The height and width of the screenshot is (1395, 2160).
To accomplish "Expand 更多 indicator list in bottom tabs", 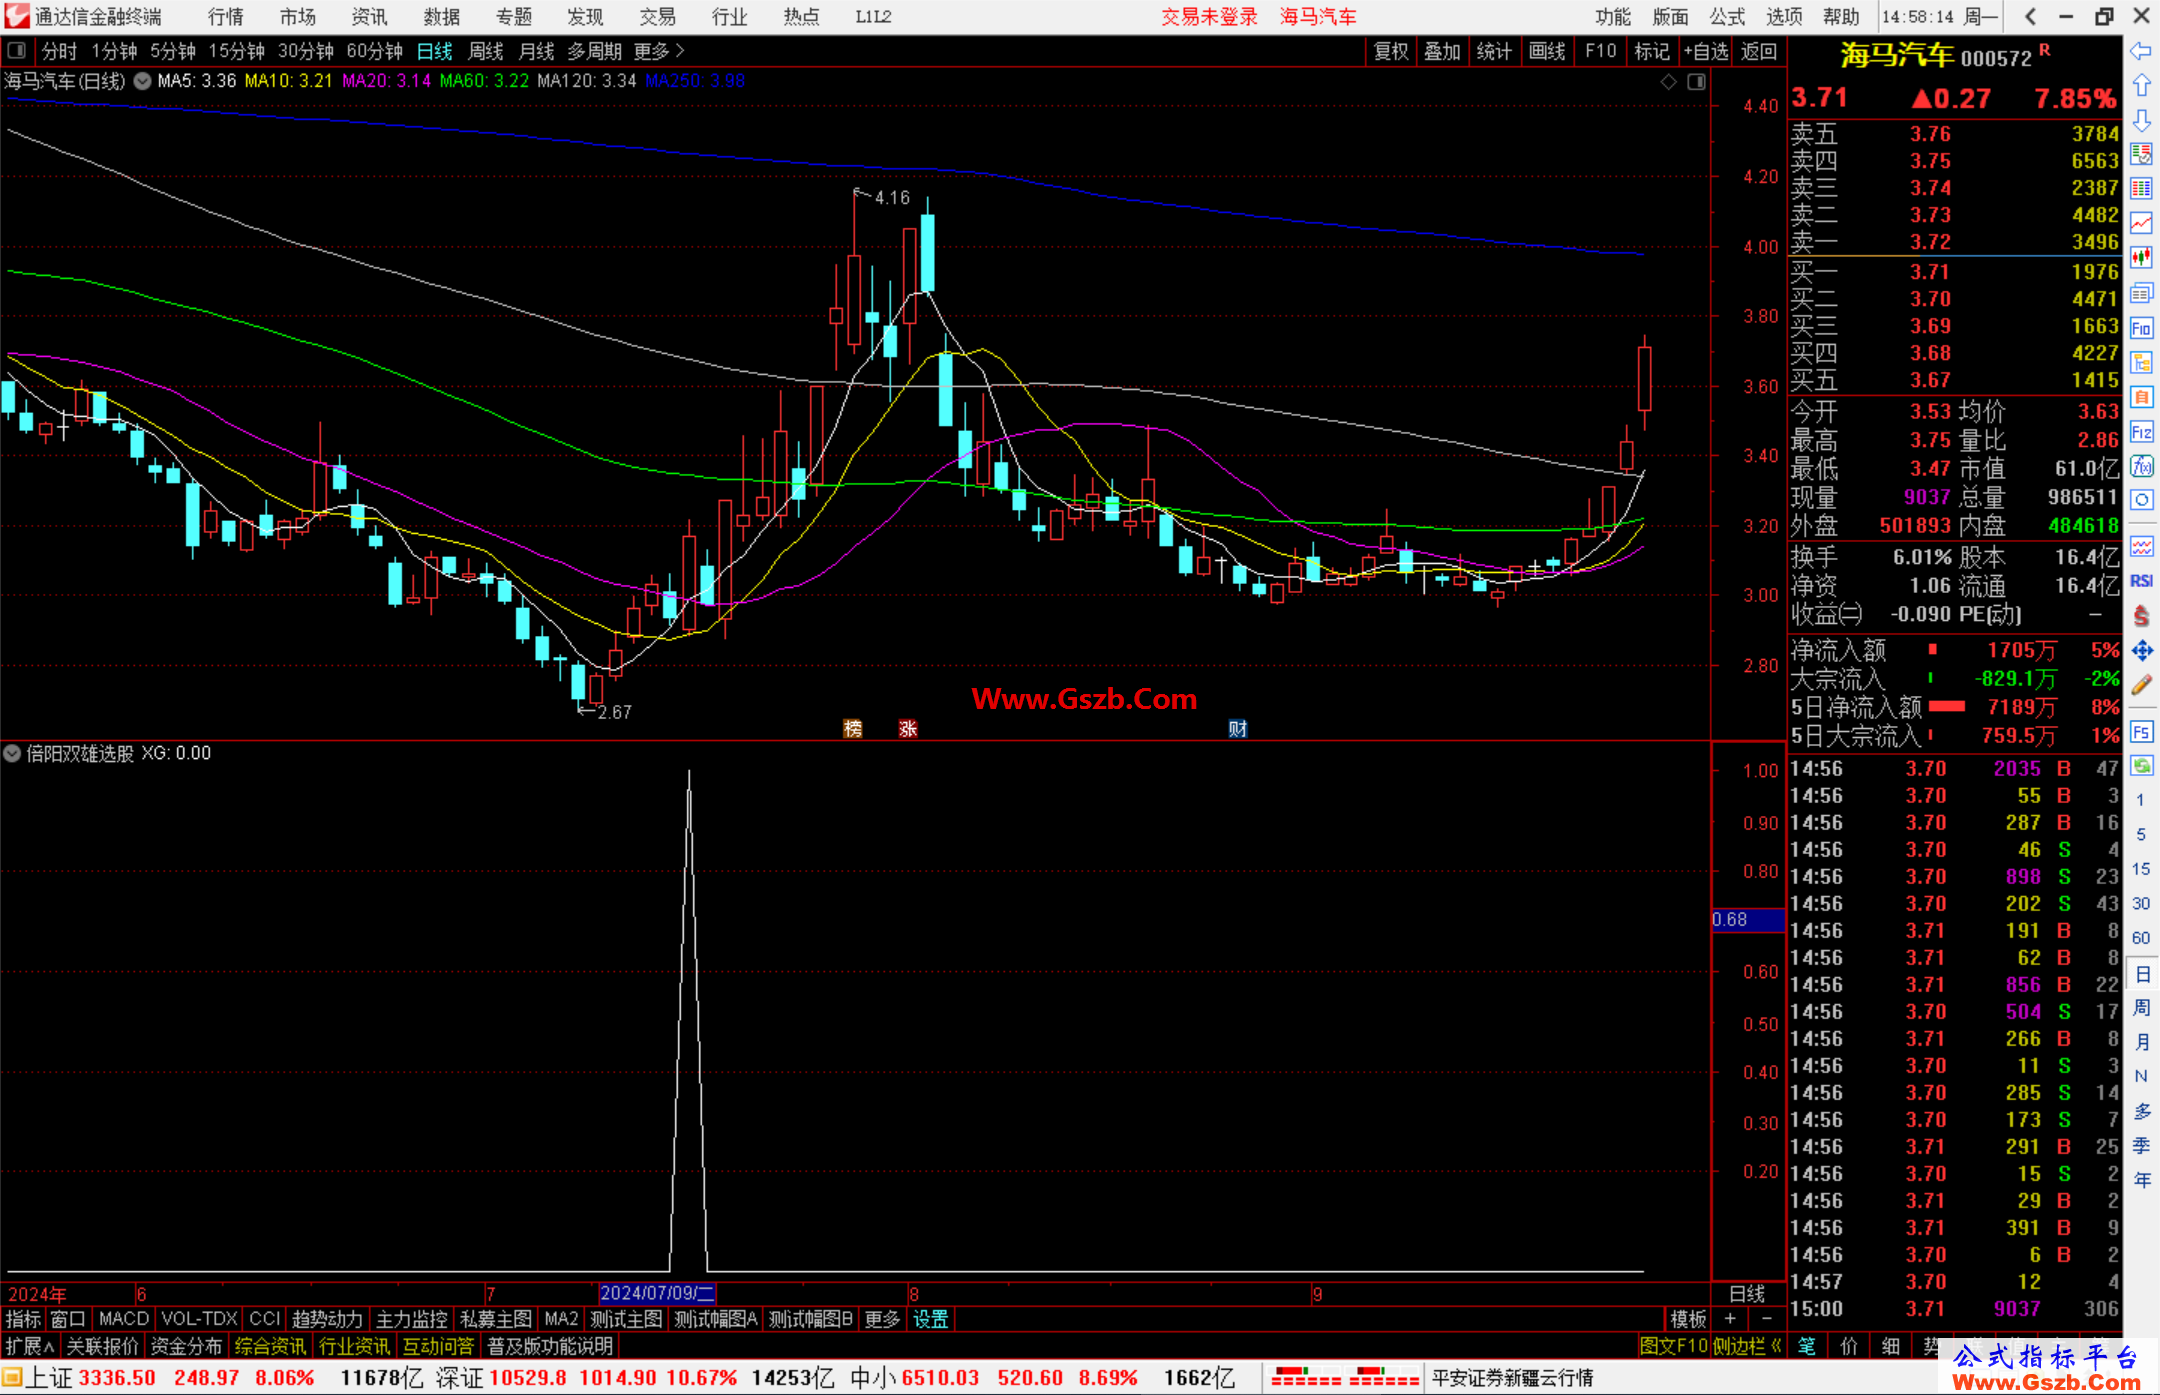I will coord(882,1319).
